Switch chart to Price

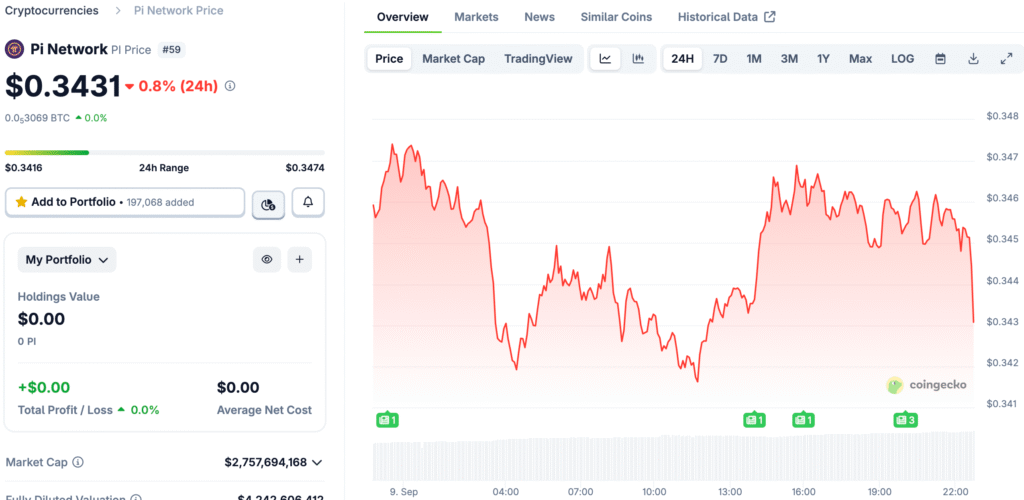coord(389,59)
